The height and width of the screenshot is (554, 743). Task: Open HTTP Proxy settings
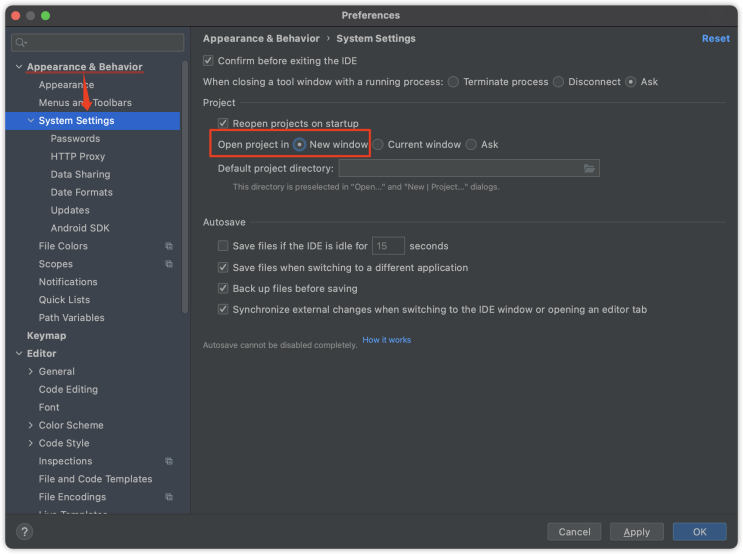point(78,156)
